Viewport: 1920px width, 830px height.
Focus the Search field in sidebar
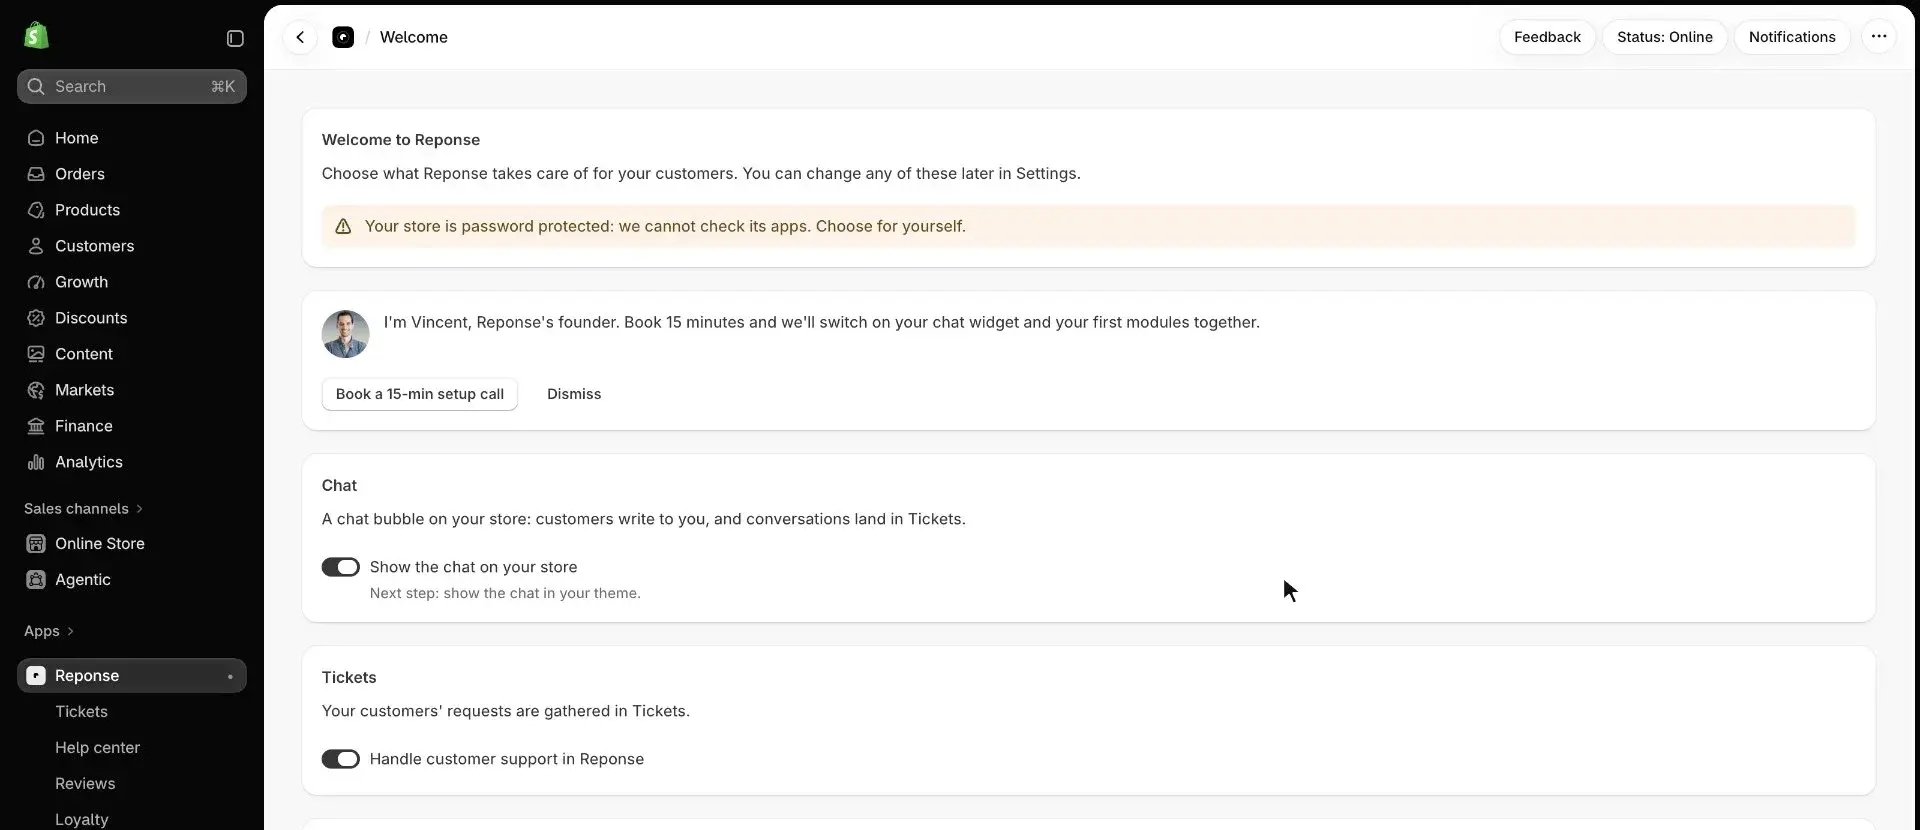tap(132, 86)
